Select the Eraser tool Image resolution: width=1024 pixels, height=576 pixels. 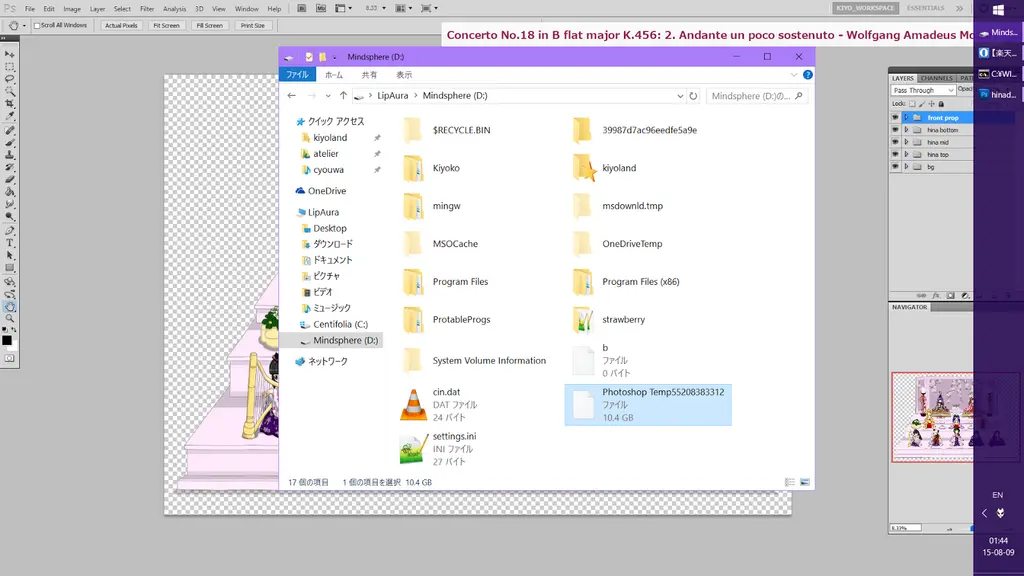9,180
